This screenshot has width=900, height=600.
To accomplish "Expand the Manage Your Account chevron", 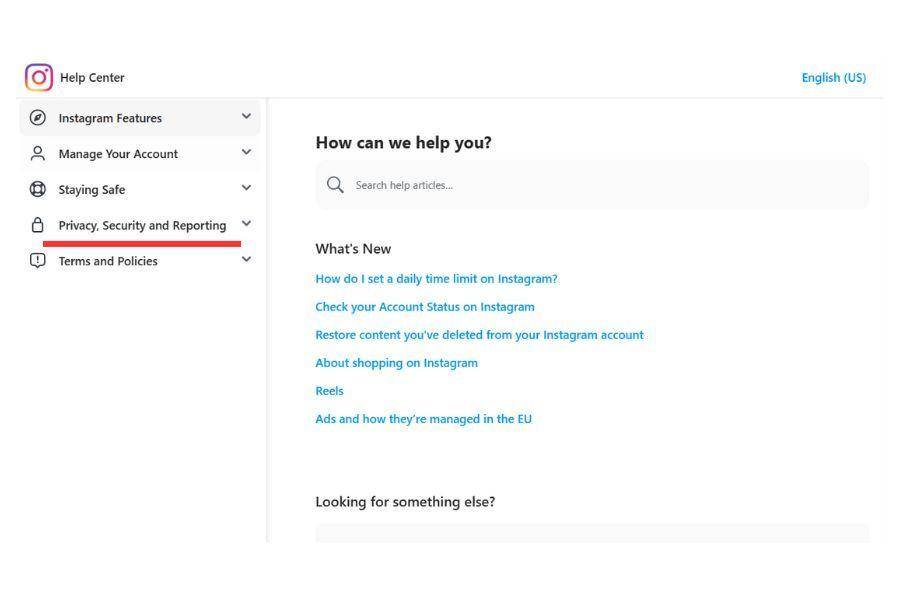I will (246, 152).
